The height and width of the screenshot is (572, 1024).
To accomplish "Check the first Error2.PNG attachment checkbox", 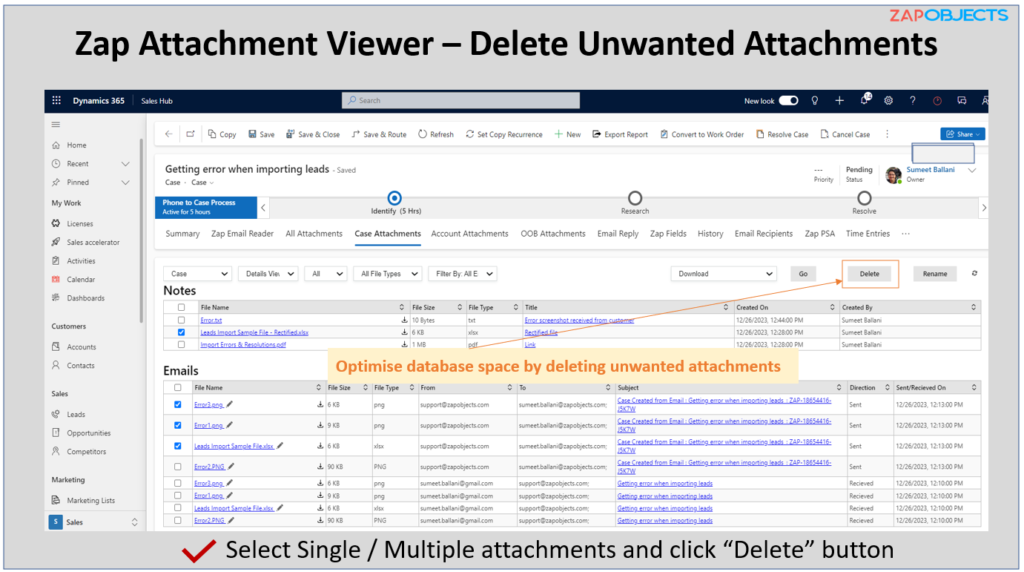I will click(178, 467).
